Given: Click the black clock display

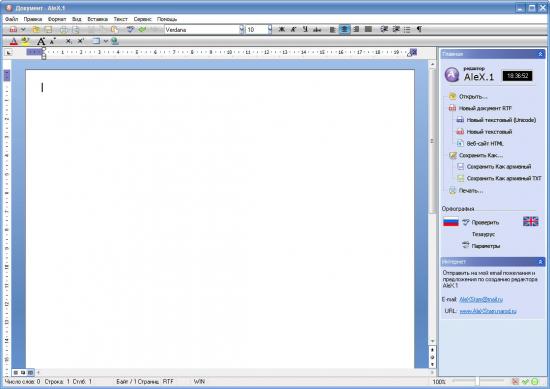Looking at the screenshot, I should coord(517,76).
